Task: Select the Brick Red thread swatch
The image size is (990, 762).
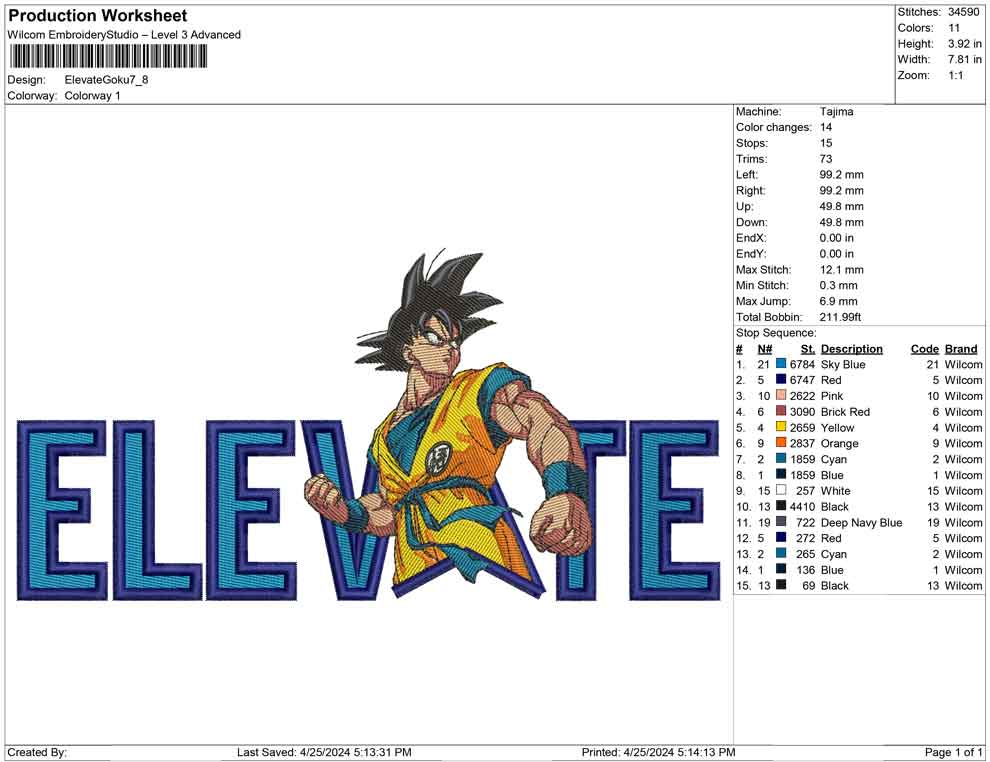Action: tap(780, 411)
